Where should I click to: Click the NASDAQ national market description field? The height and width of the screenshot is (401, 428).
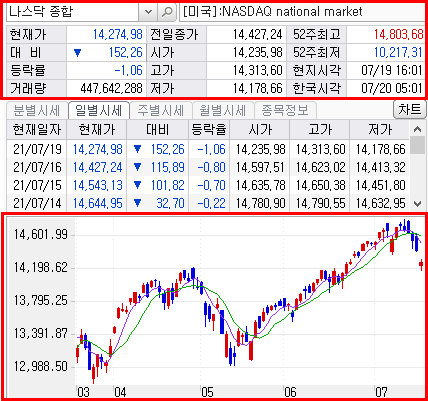click(303, 12)
